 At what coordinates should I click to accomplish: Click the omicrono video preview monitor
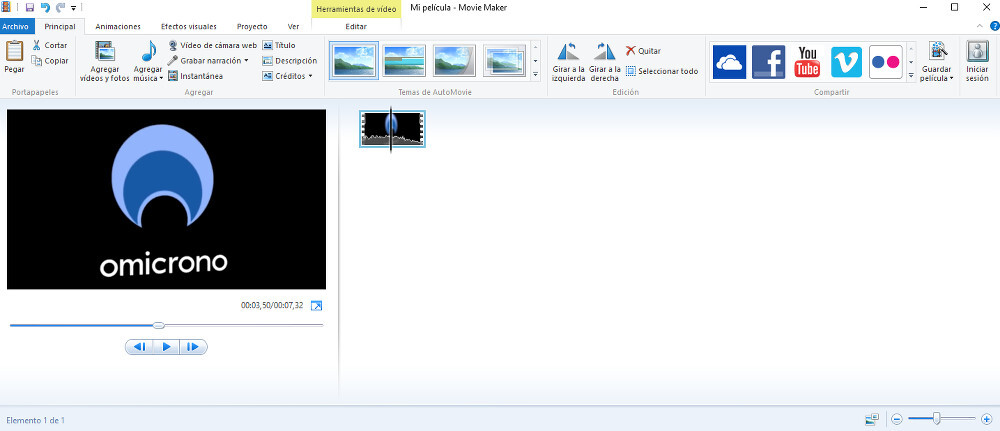[166, 199]
